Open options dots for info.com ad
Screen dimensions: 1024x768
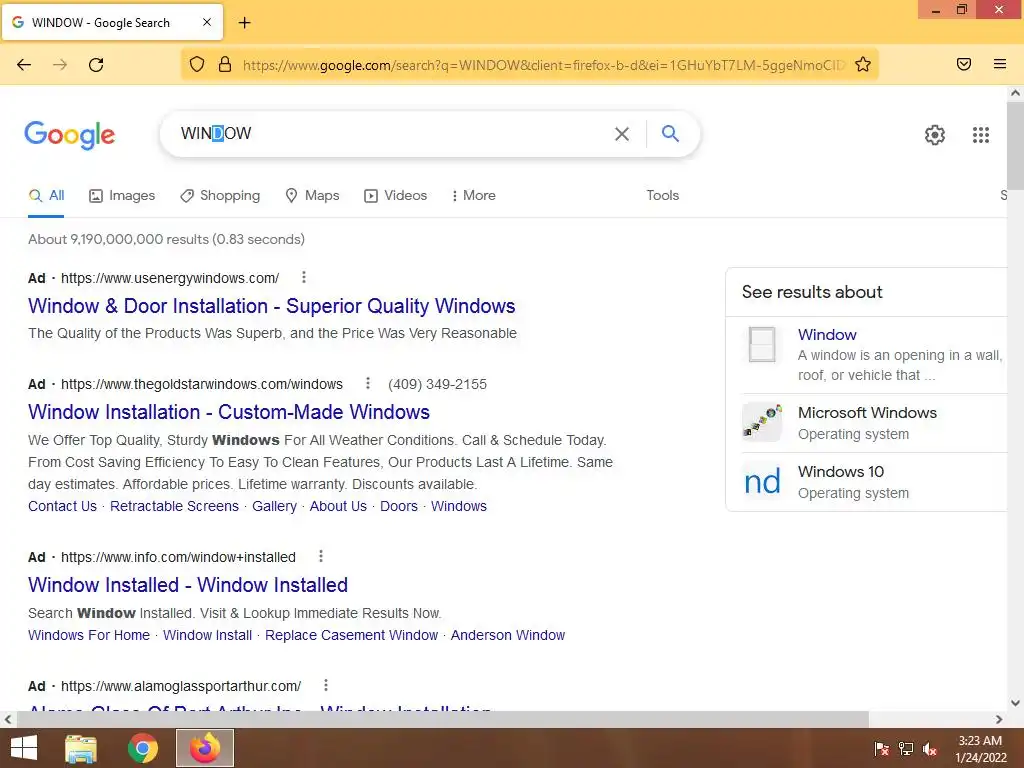click(x=321, y=556)
